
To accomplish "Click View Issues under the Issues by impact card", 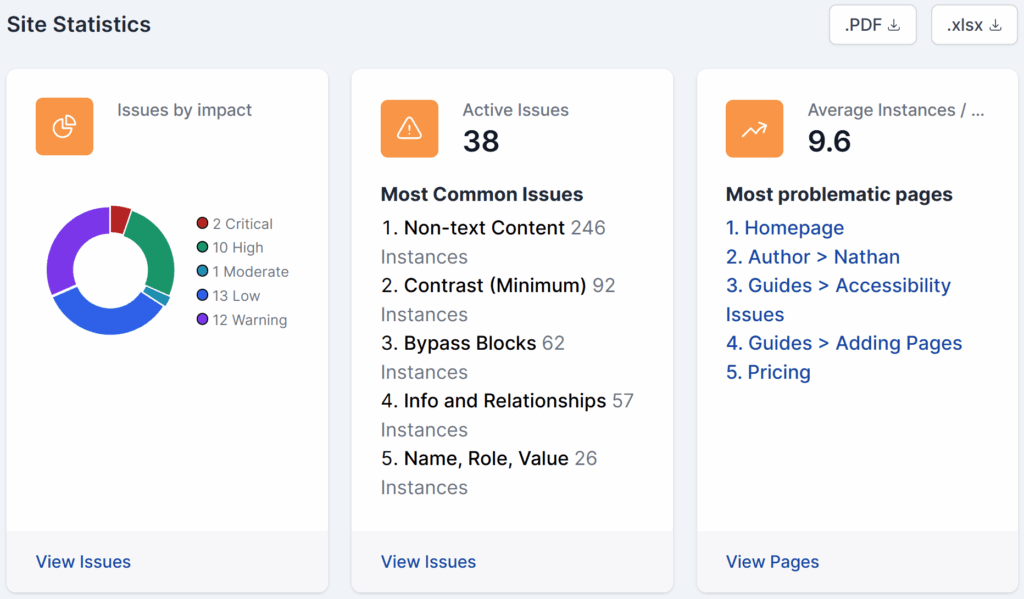I will 83,561.
